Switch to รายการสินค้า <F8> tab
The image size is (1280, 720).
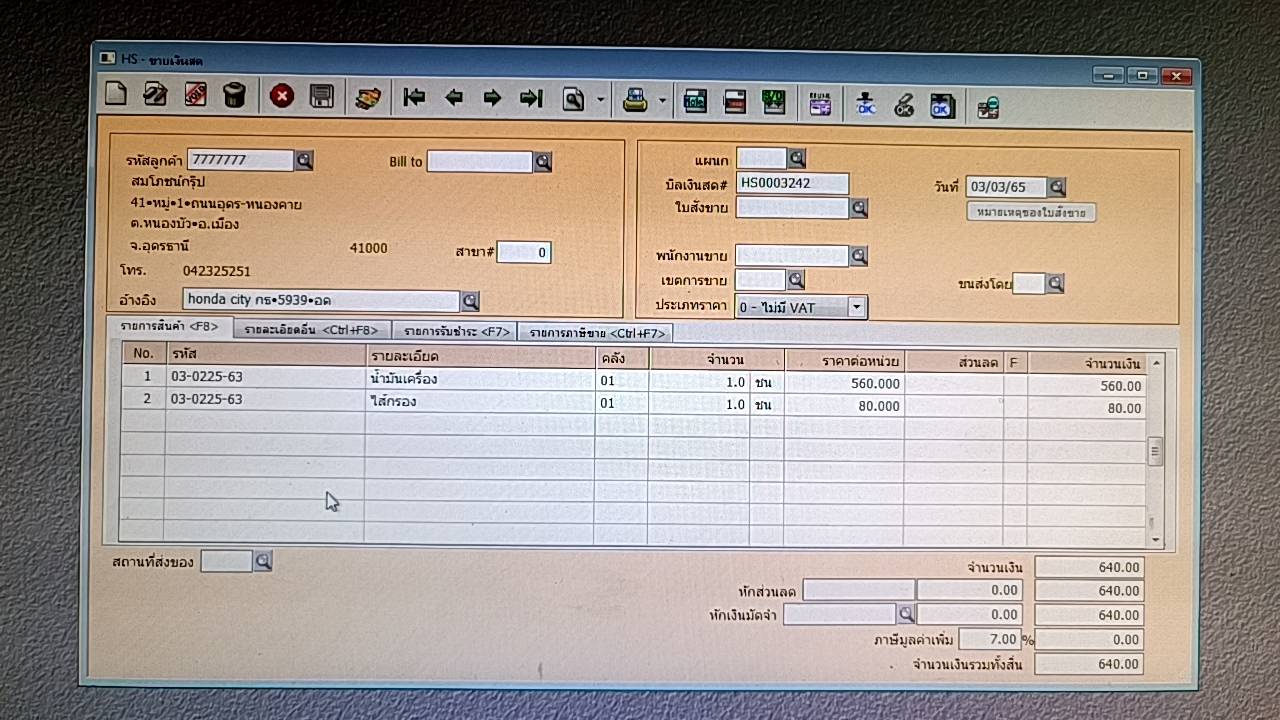click(x=170, y=326)
